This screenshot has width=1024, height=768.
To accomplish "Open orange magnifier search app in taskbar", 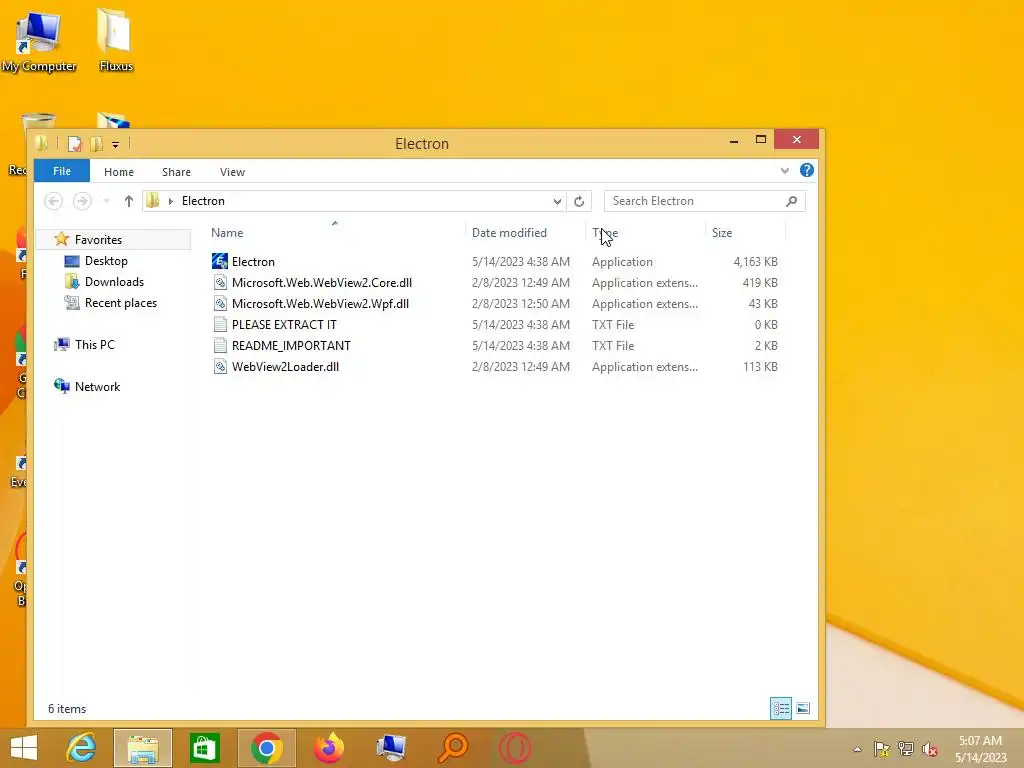I will 453,748.
